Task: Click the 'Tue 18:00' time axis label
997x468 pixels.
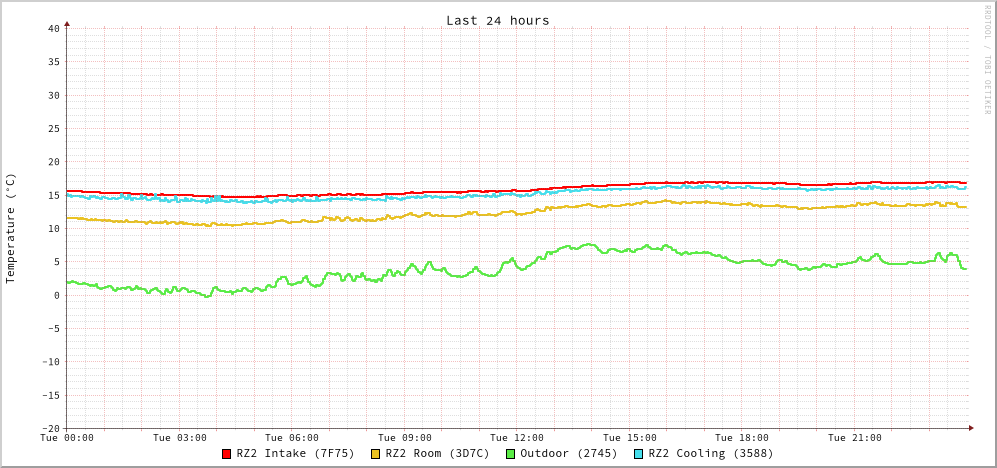Action: pyautogui.click(x=742, y=438)
